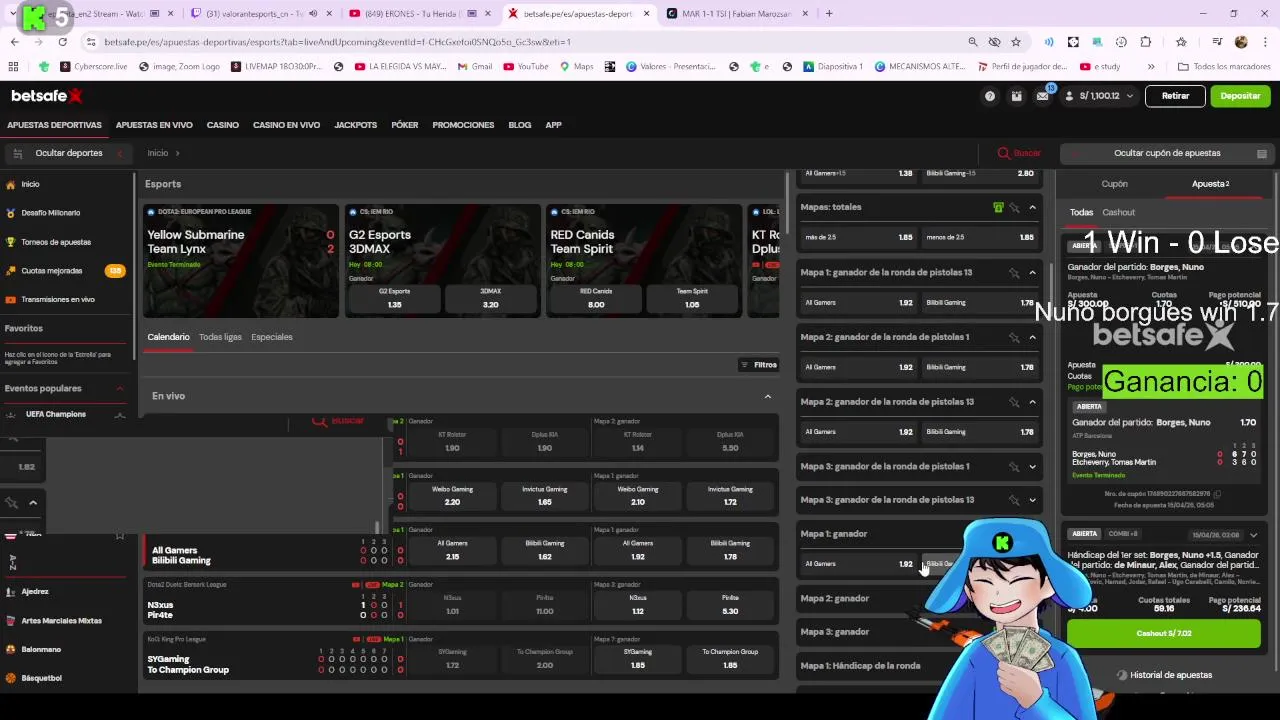Click the Buscar magnifier icon
Image resolution: width=1280 pixels, height=720 pixels.
(1004, 153)
